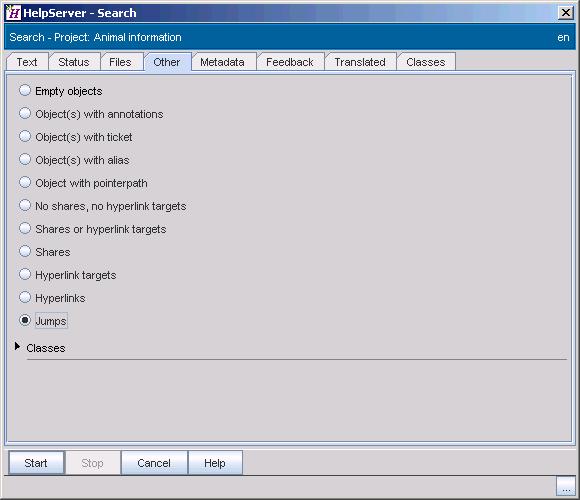This screenshot has width=580, height=500.
Task: Select Object(s) with alias radio button
Action: point(25,159)
